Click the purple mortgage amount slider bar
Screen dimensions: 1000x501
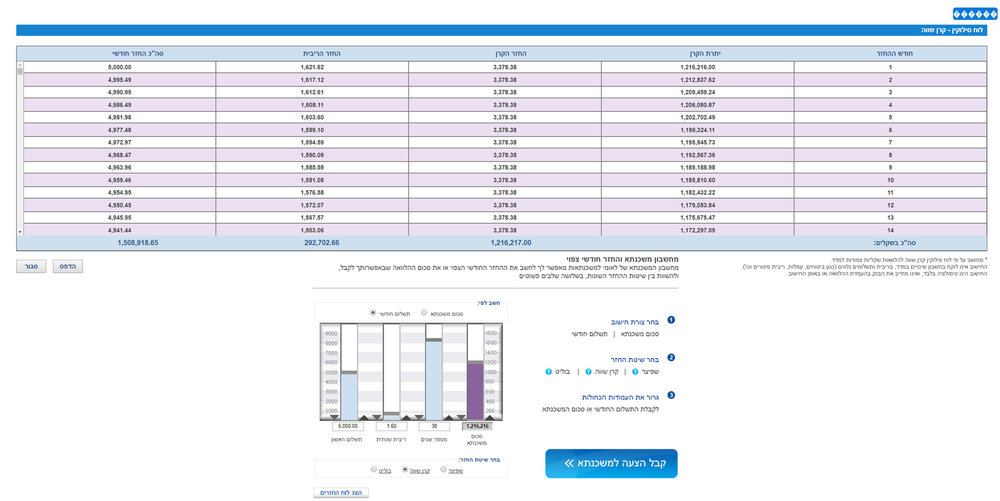[476, 391]
